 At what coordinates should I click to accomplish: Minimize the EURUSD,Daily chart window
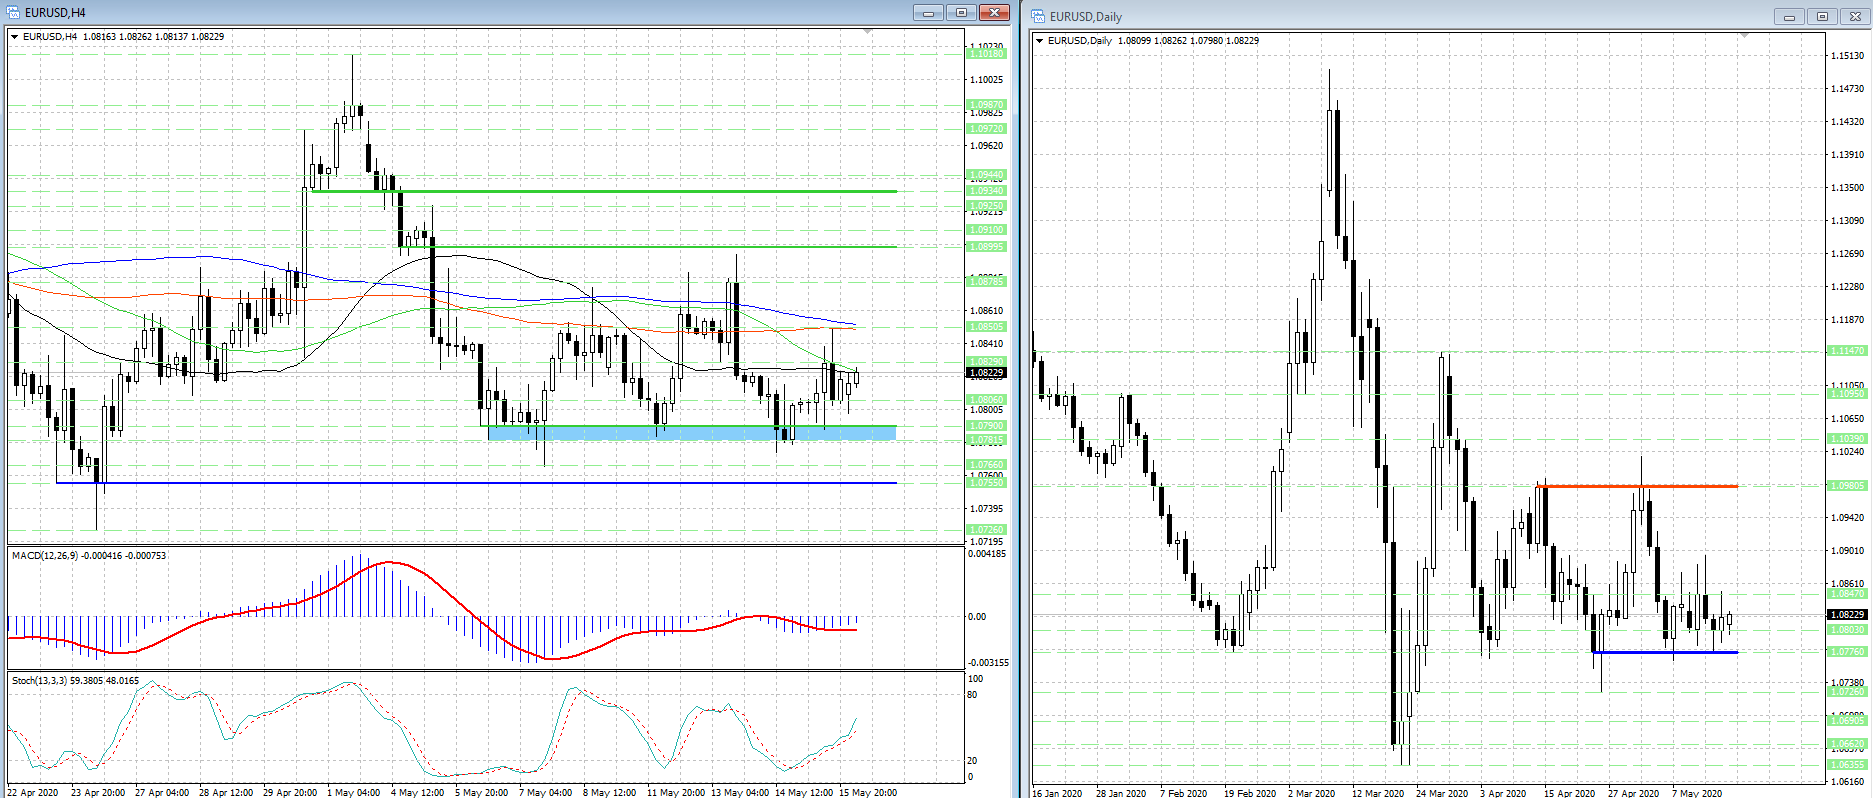[1789, 17]
